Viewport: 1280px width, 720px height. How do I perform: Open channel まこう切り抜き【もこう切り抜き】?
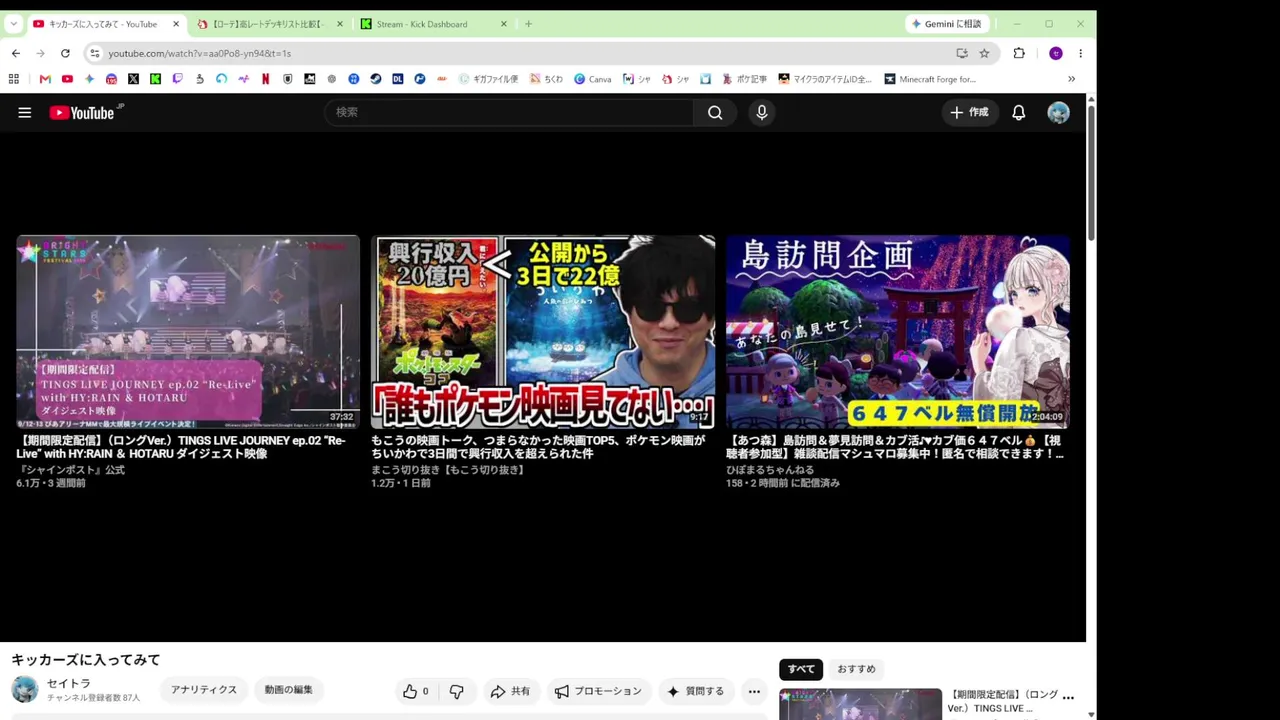(x=449, y=470)
